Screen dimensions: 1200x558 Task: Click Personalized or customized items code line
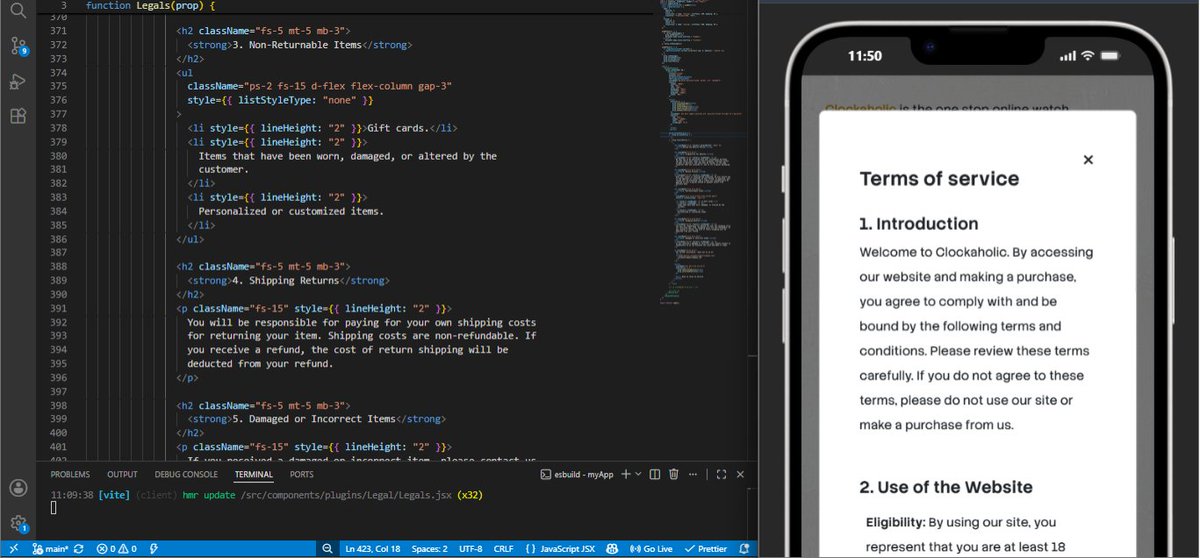pyautogui.click(x=291, y=211)
